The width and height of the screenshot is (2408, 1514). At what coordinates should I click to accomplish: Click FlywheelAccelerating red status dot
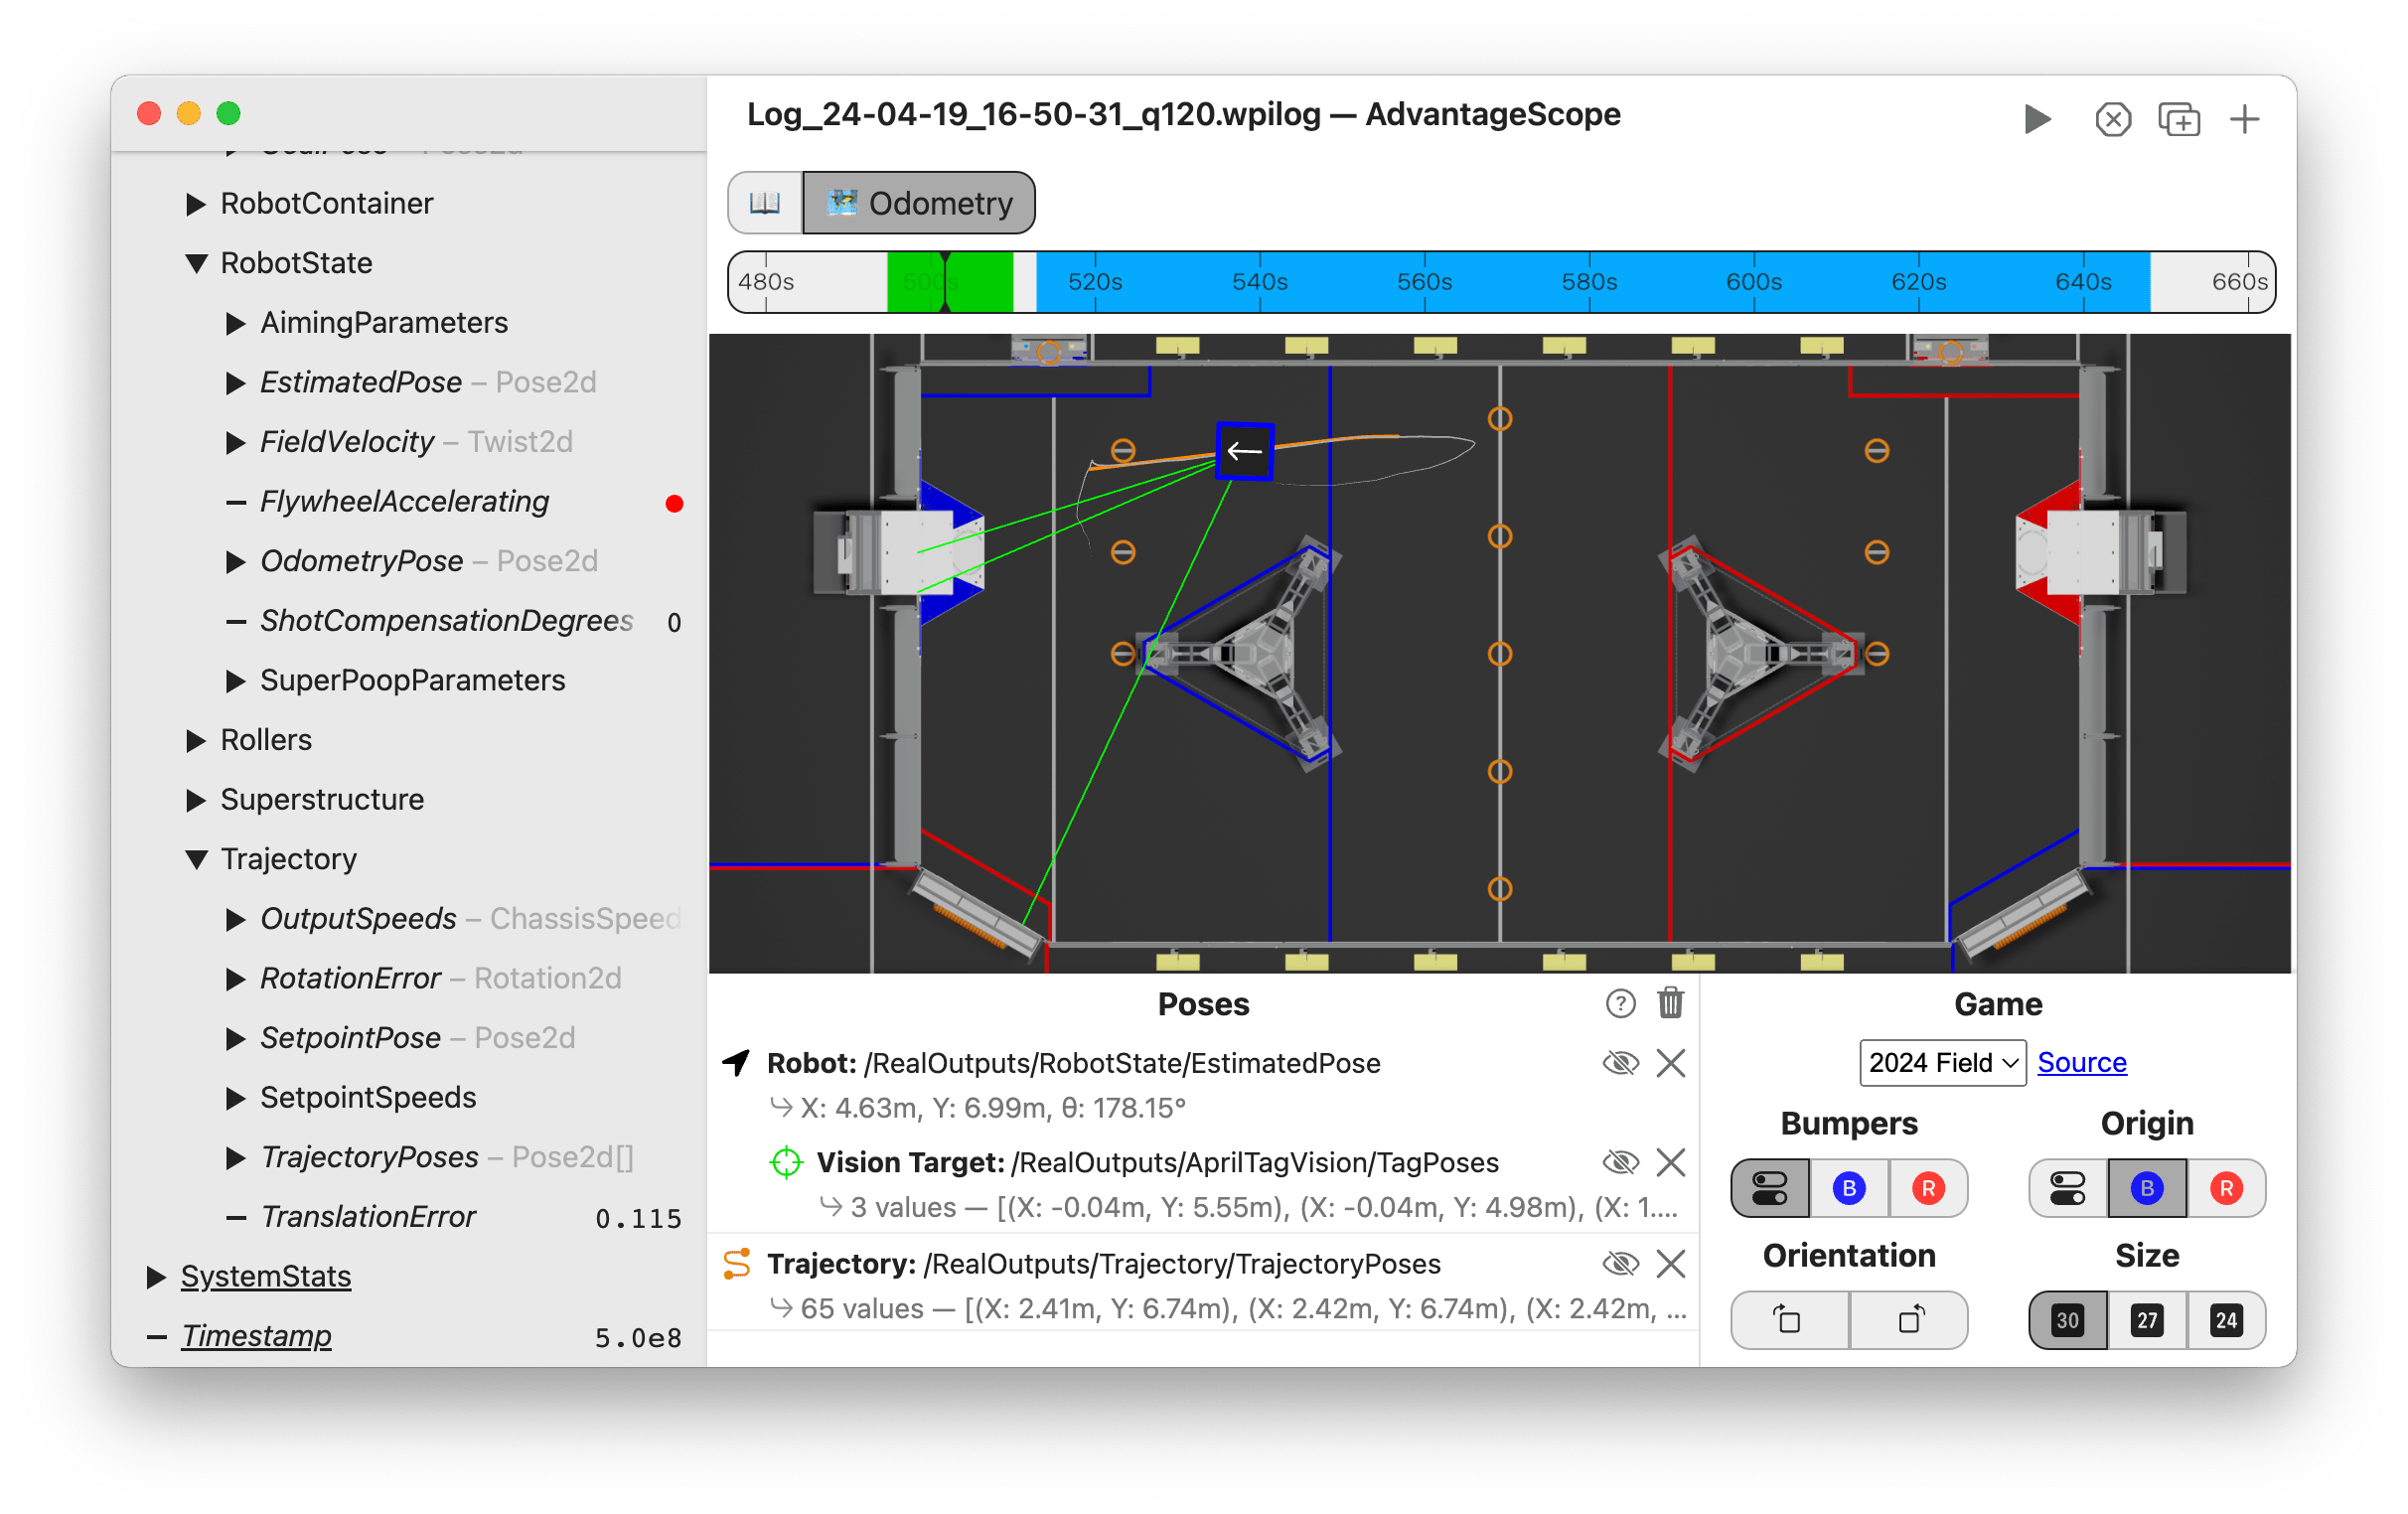coord(674,503)
